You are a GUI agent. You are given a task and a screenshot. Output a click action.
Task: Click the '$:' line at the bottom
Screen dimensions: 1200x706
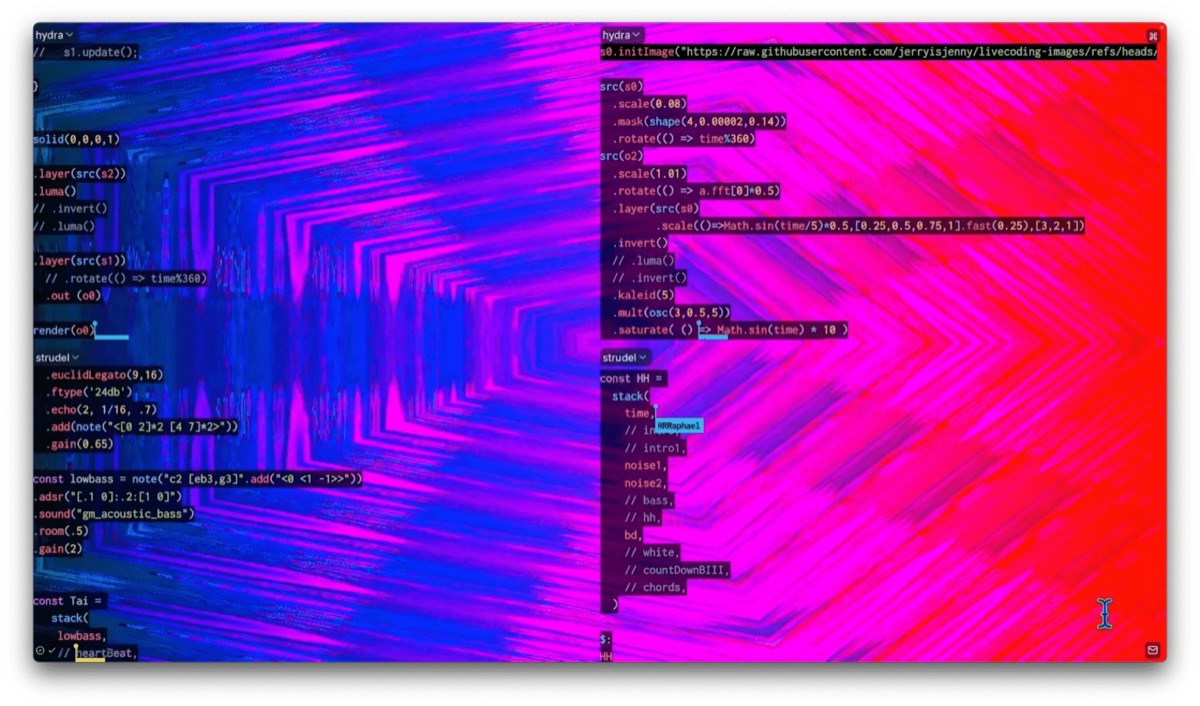point(605,639)
